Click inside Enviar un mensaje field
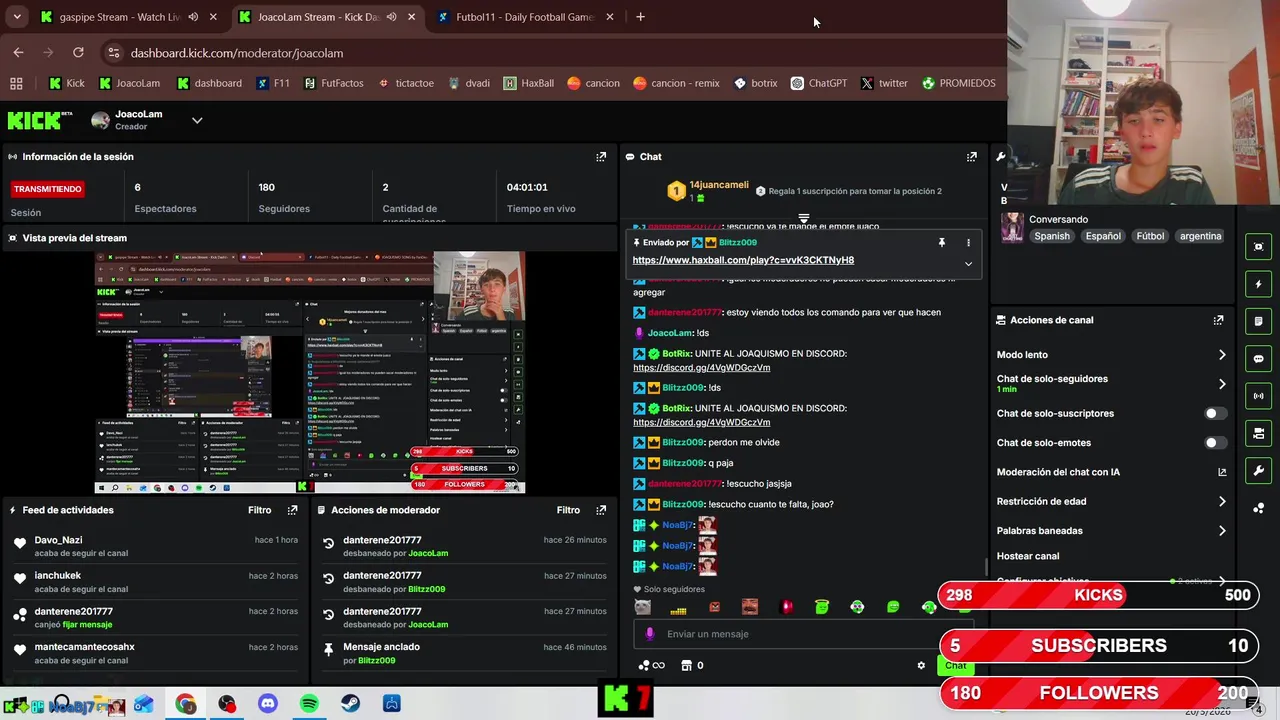1280x720 pixels. click(x=803, y=634)
